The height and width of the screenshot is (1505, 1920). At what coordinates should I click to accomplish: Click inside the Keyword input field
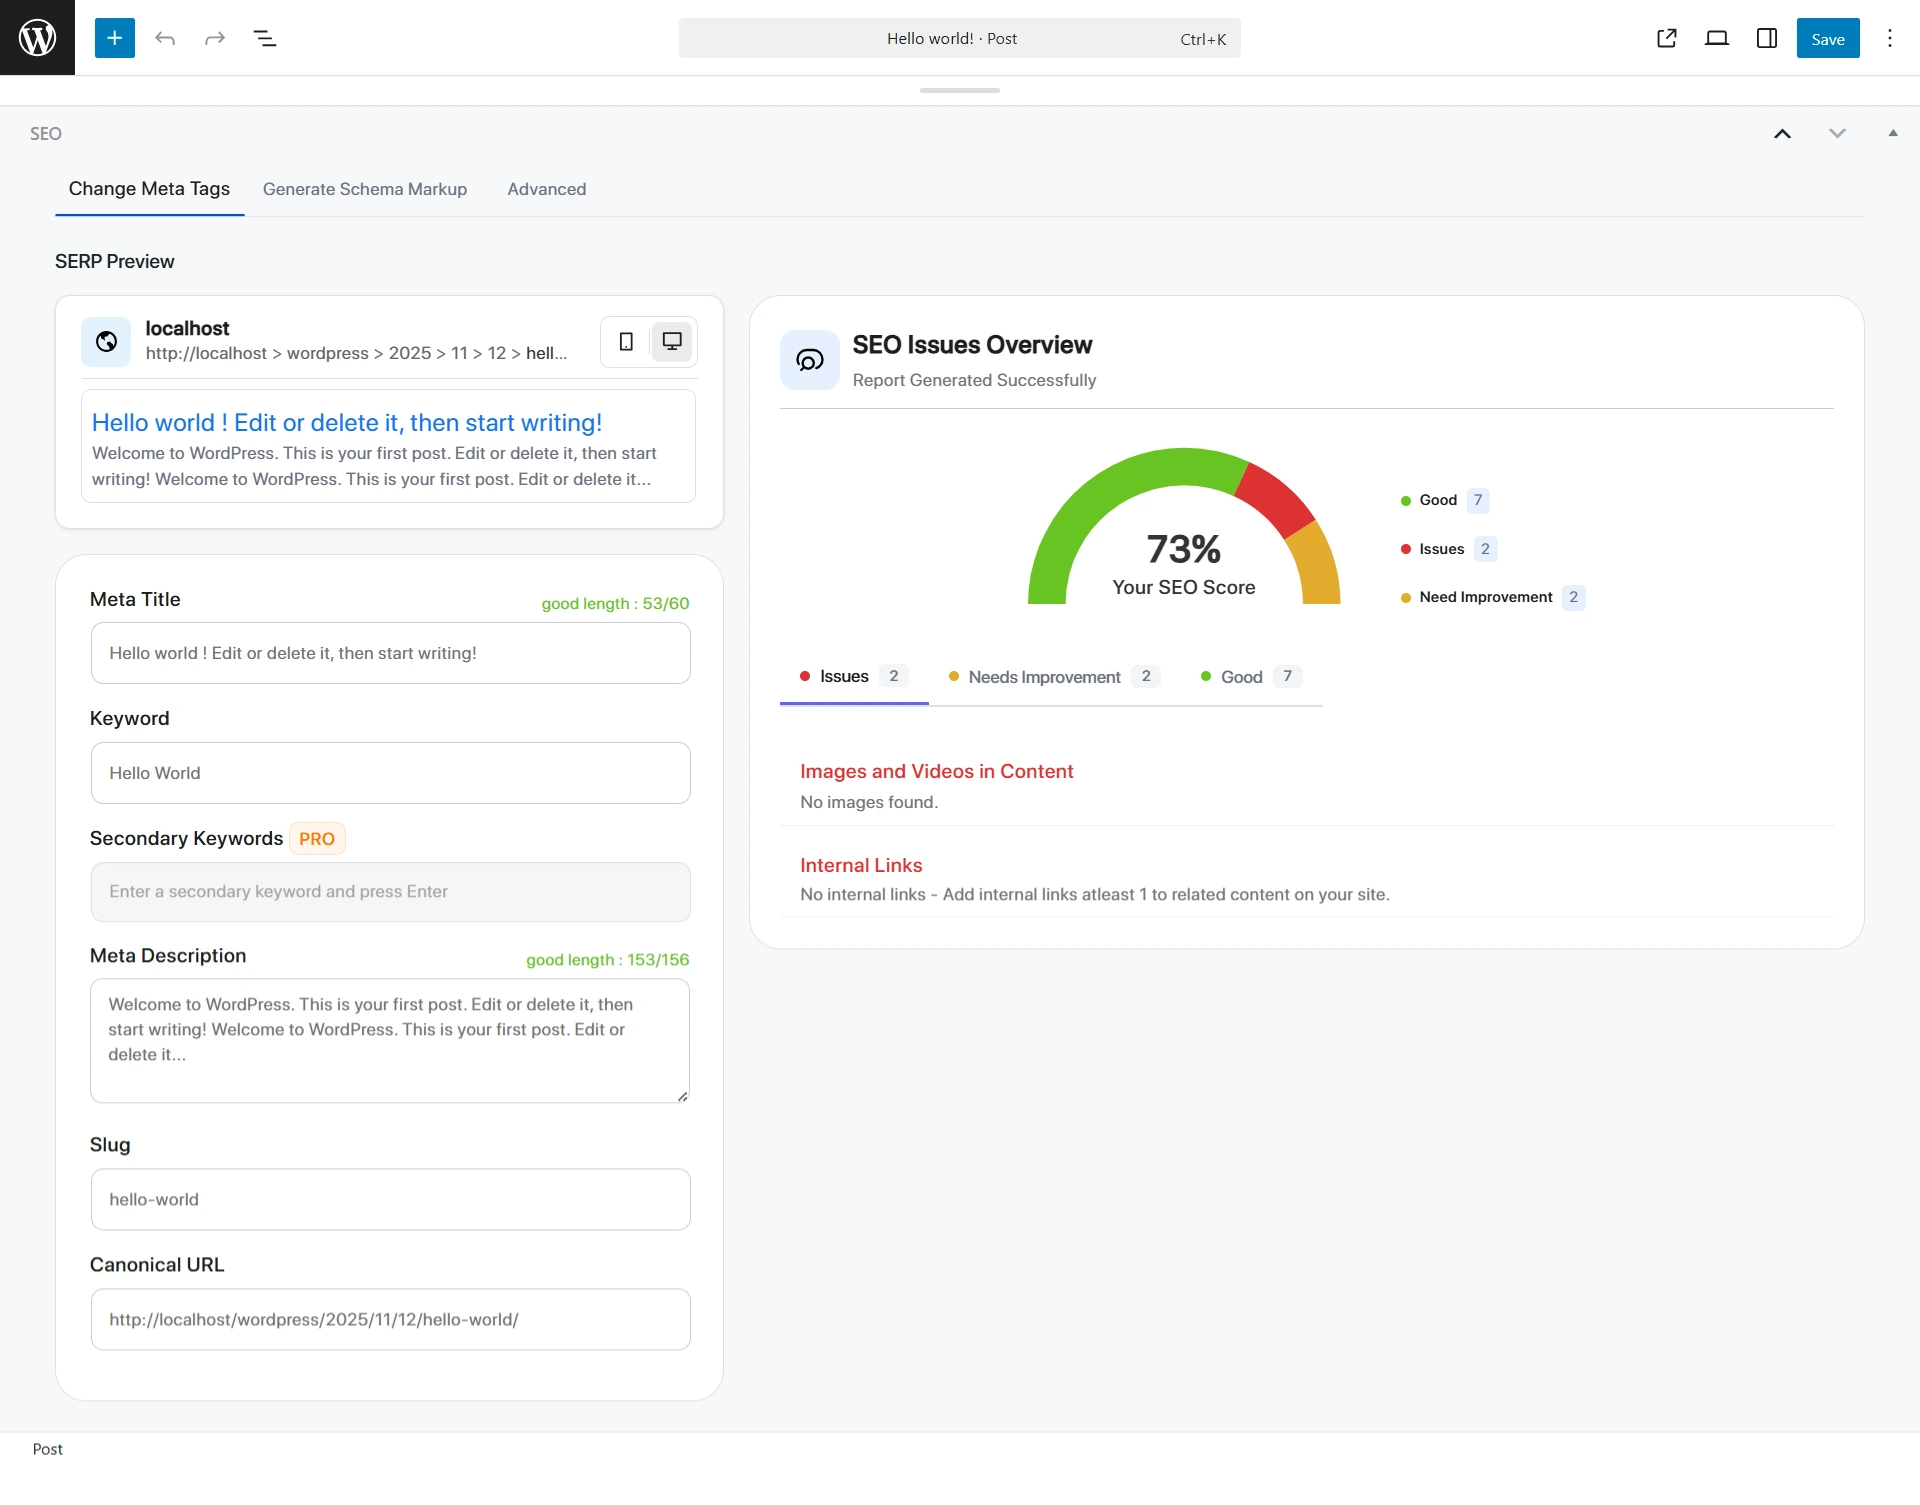click(390, 772)
